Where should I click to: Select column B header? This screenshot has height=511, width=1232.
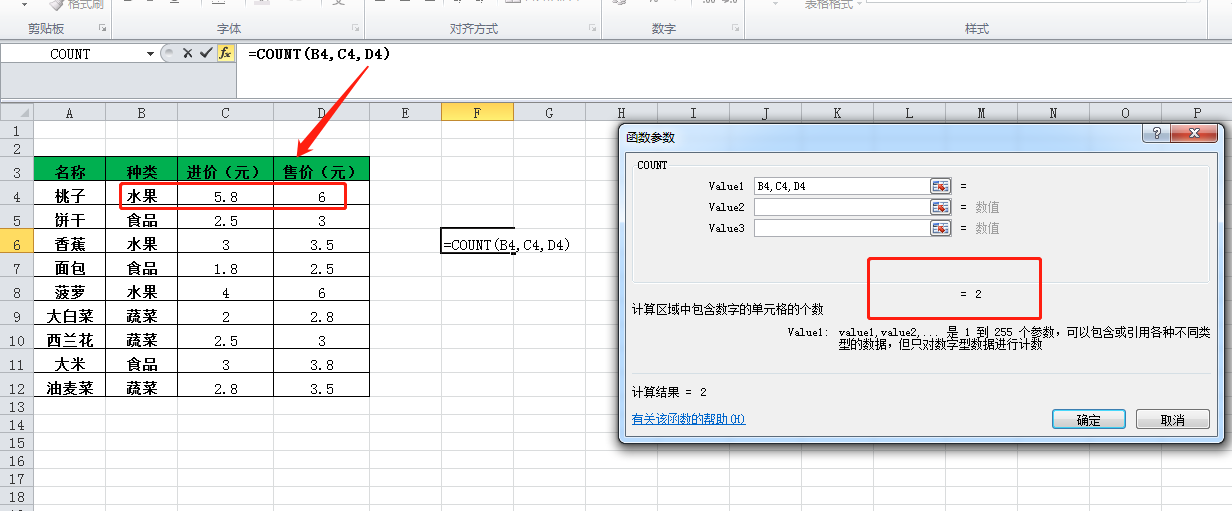click(x=141, y=113)
